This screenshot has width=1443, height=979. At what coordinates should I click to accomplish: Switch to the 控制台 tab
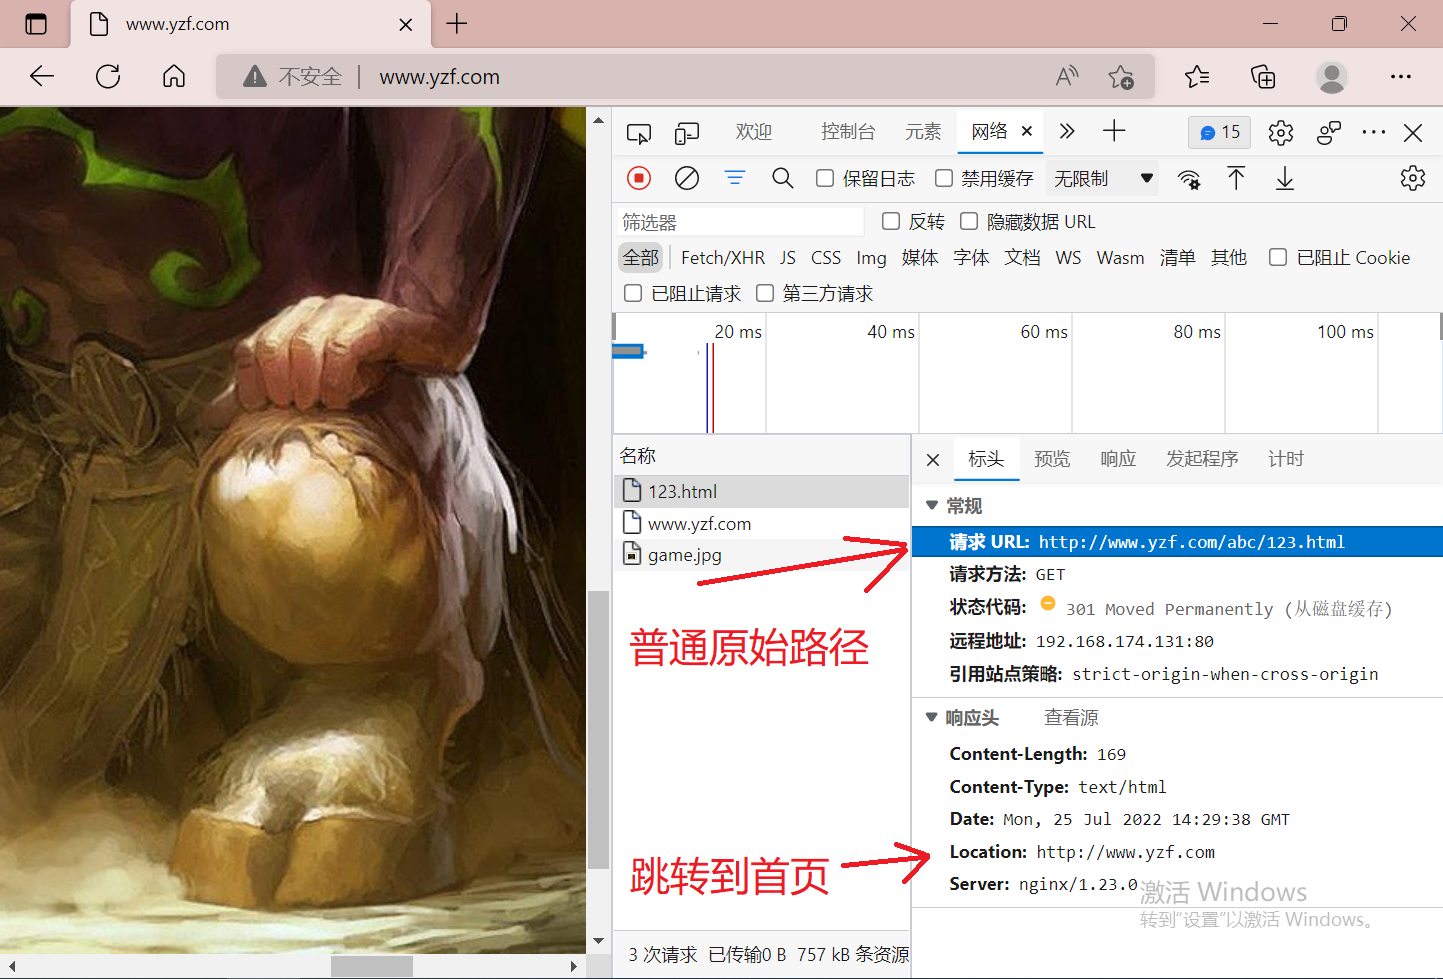848,131
